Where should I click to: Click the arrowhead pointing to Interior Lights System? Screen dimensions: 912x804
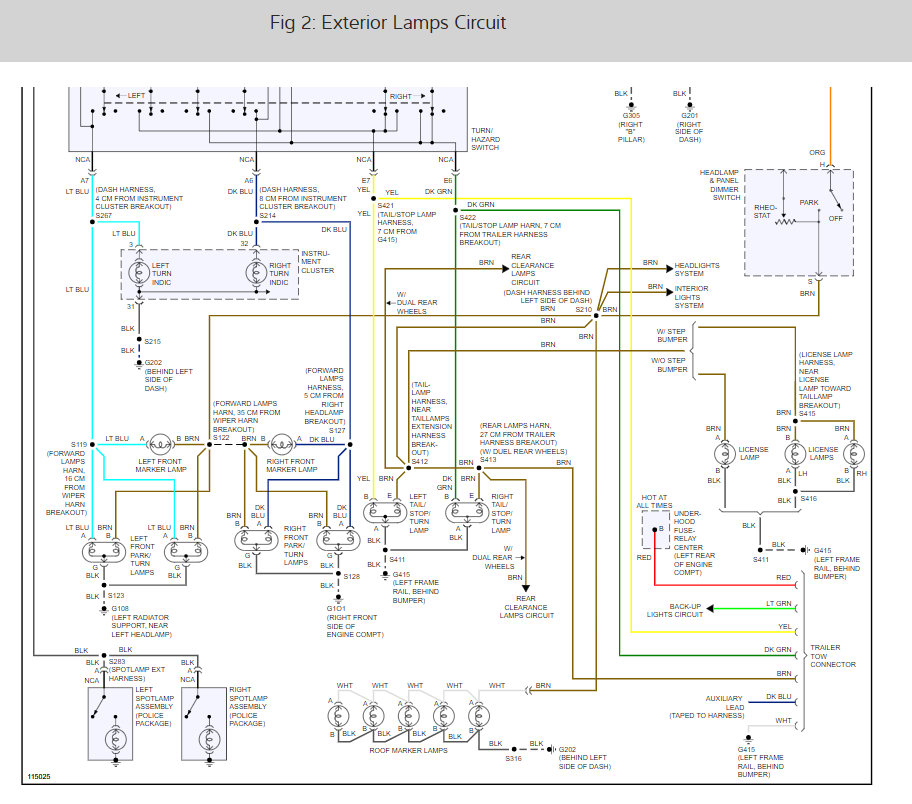pos(670,293)
